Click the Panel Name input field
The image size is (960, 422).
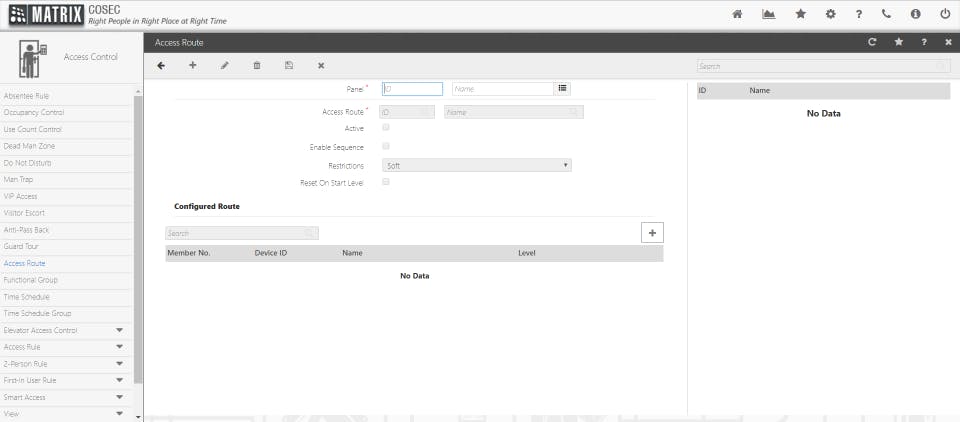(503, 89)
